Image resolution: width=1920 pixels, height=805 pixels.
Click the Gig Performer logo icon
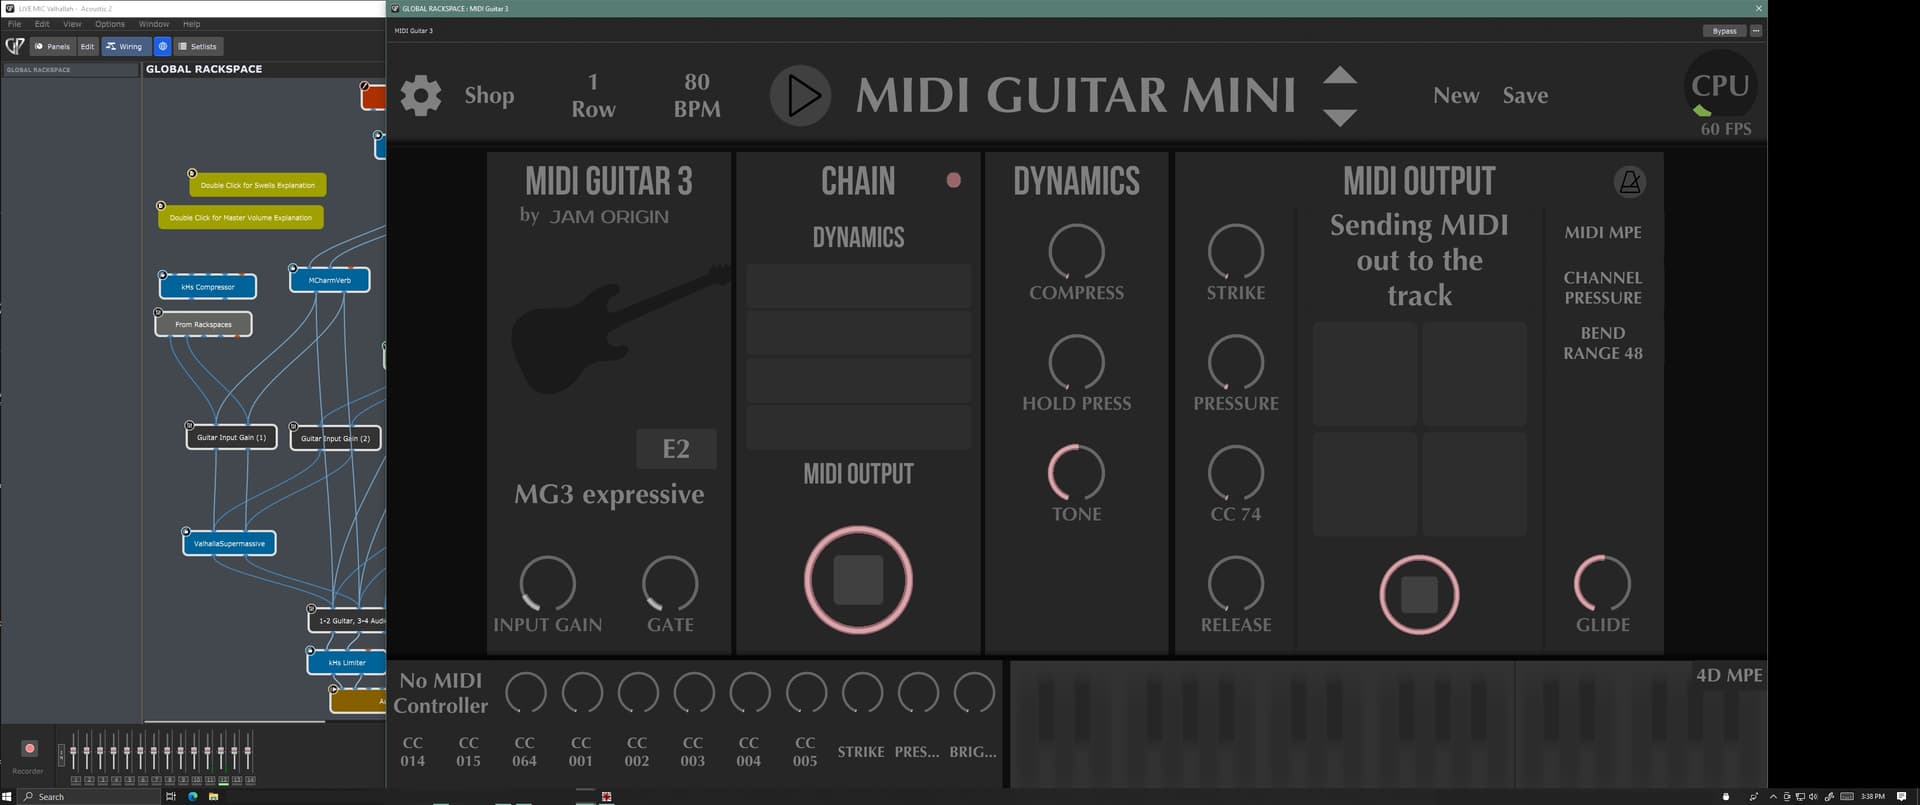14,46
